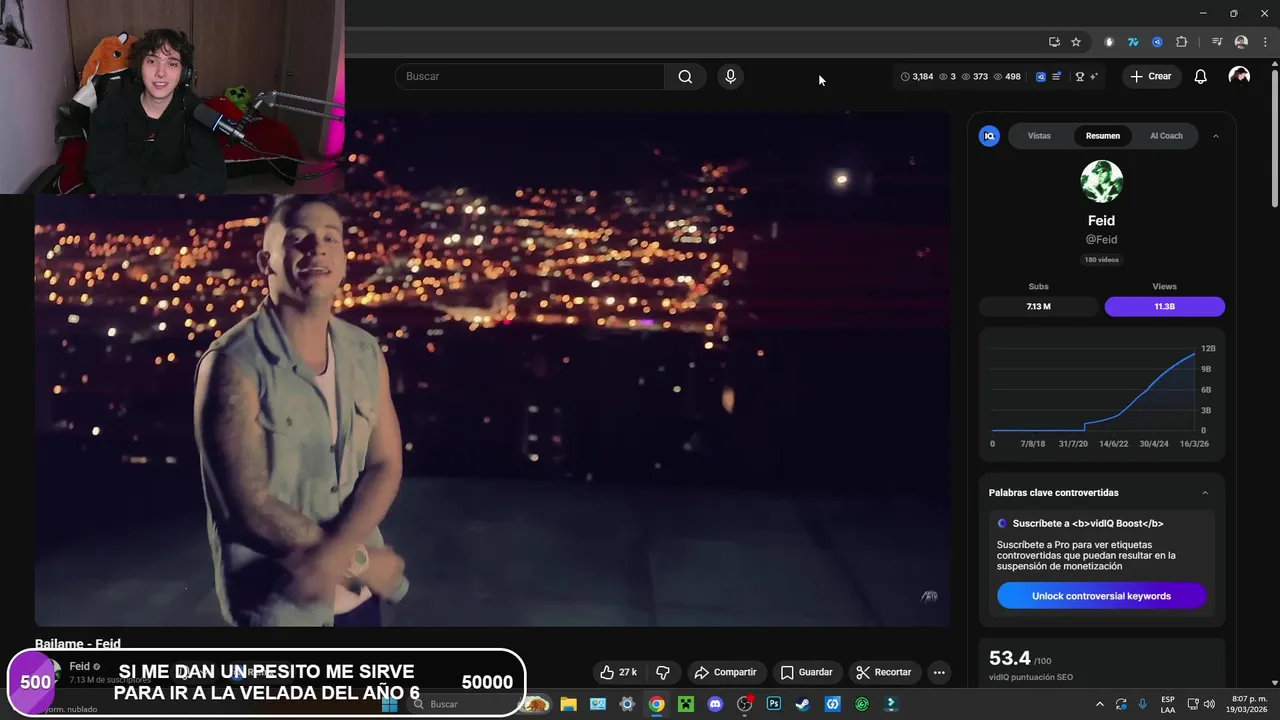
Task: Open the YouTube account avatar menu
Action: point(1239,76)
